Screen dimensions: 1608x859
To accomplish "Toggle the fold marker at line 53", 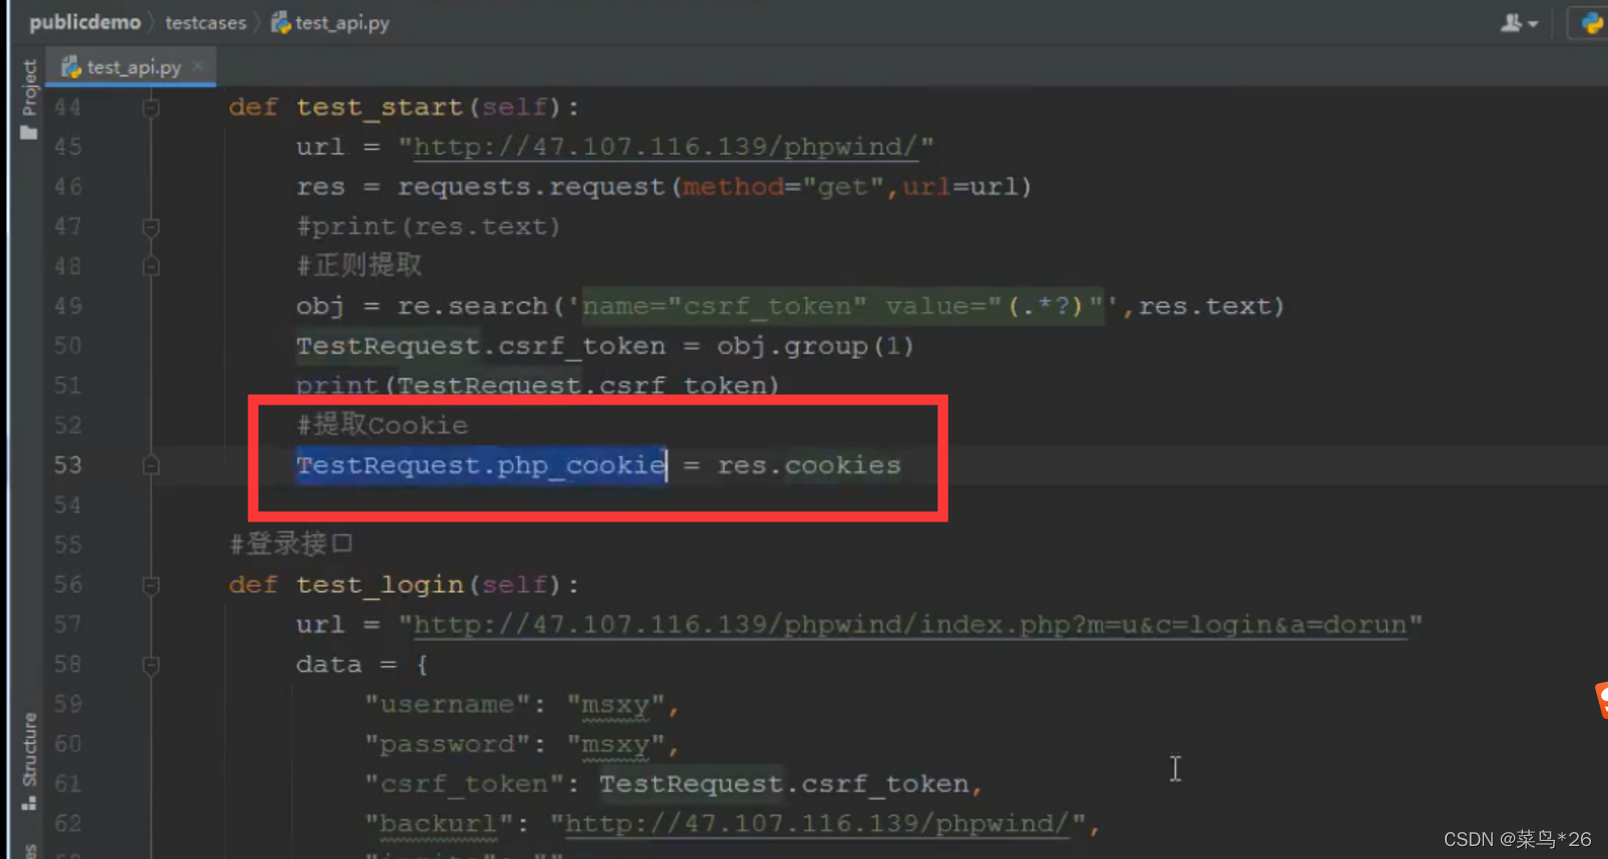I will click(x=151, y=465).
